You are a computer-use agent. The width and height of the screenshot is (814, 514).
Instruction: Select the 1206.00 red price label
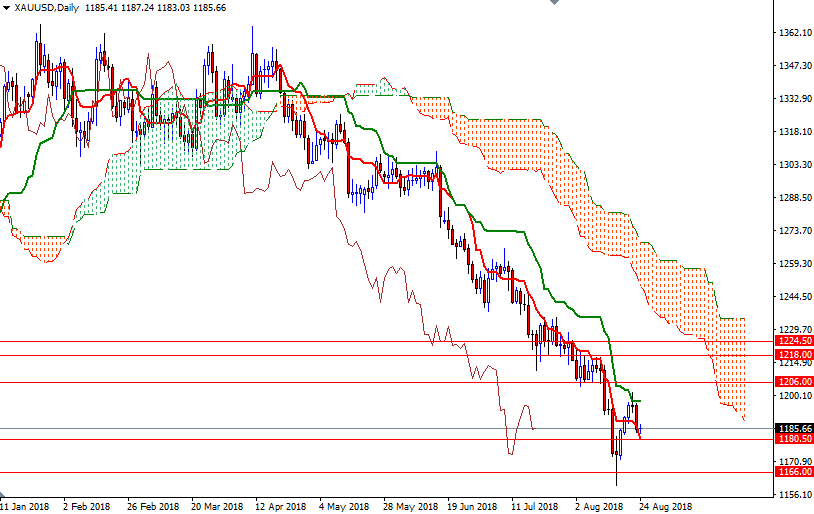(x=795, y=382)
